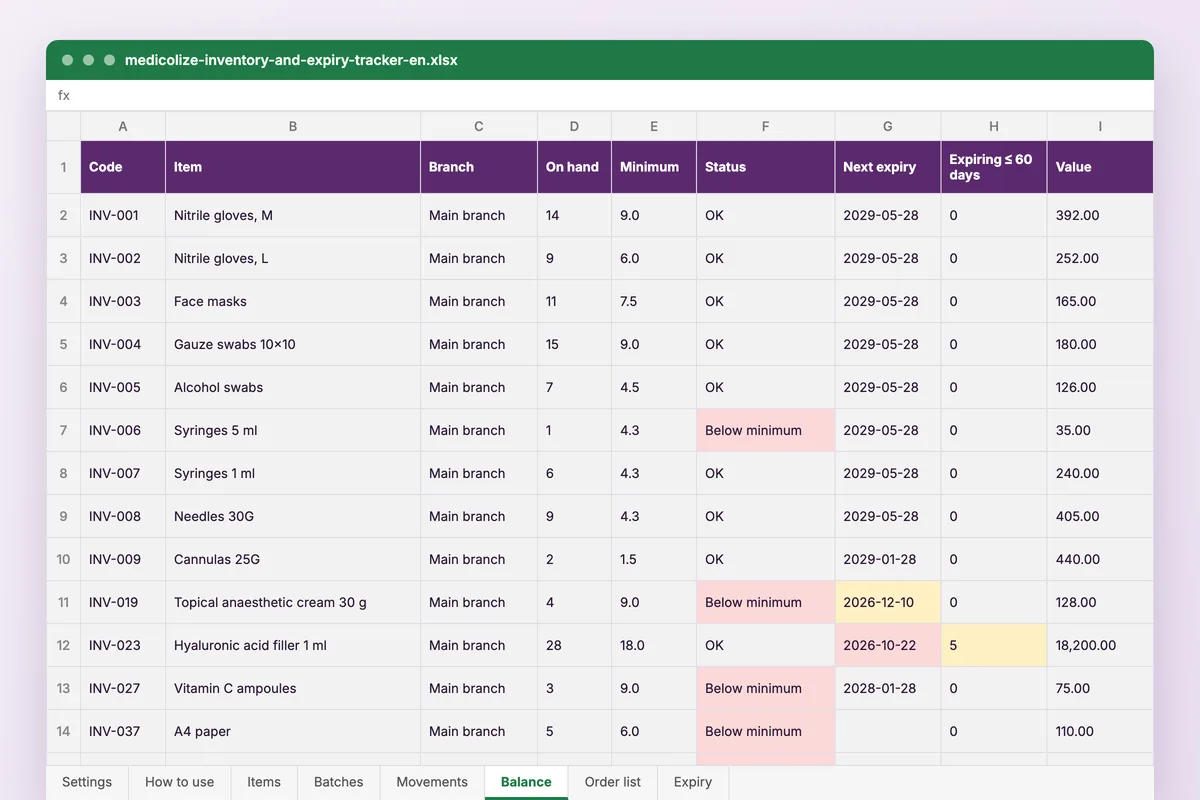The image size is (1200, 800).
Task: Go to the Batches sheet tab
Action: (x=339, y=782)
